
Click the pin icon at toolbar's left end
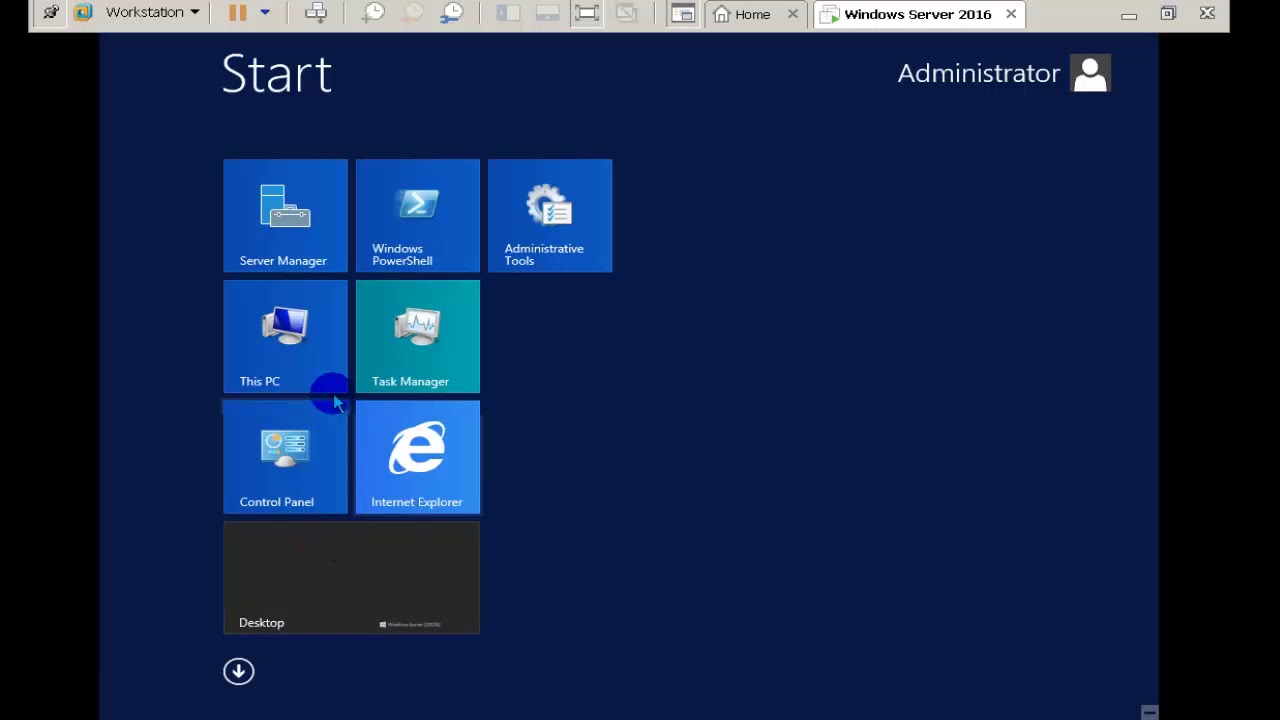(50, 13)
